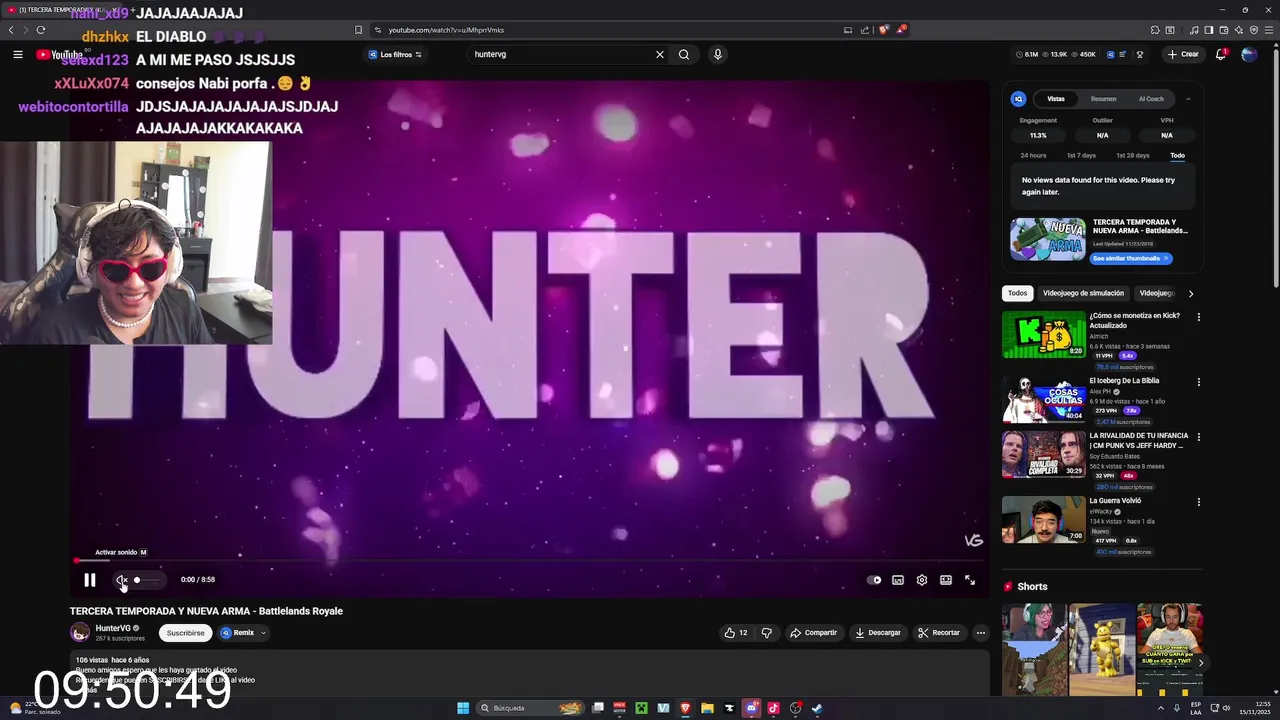Dislike the video with thumbs down
This screenshot has height=720, width=1280.
(767, 632)
